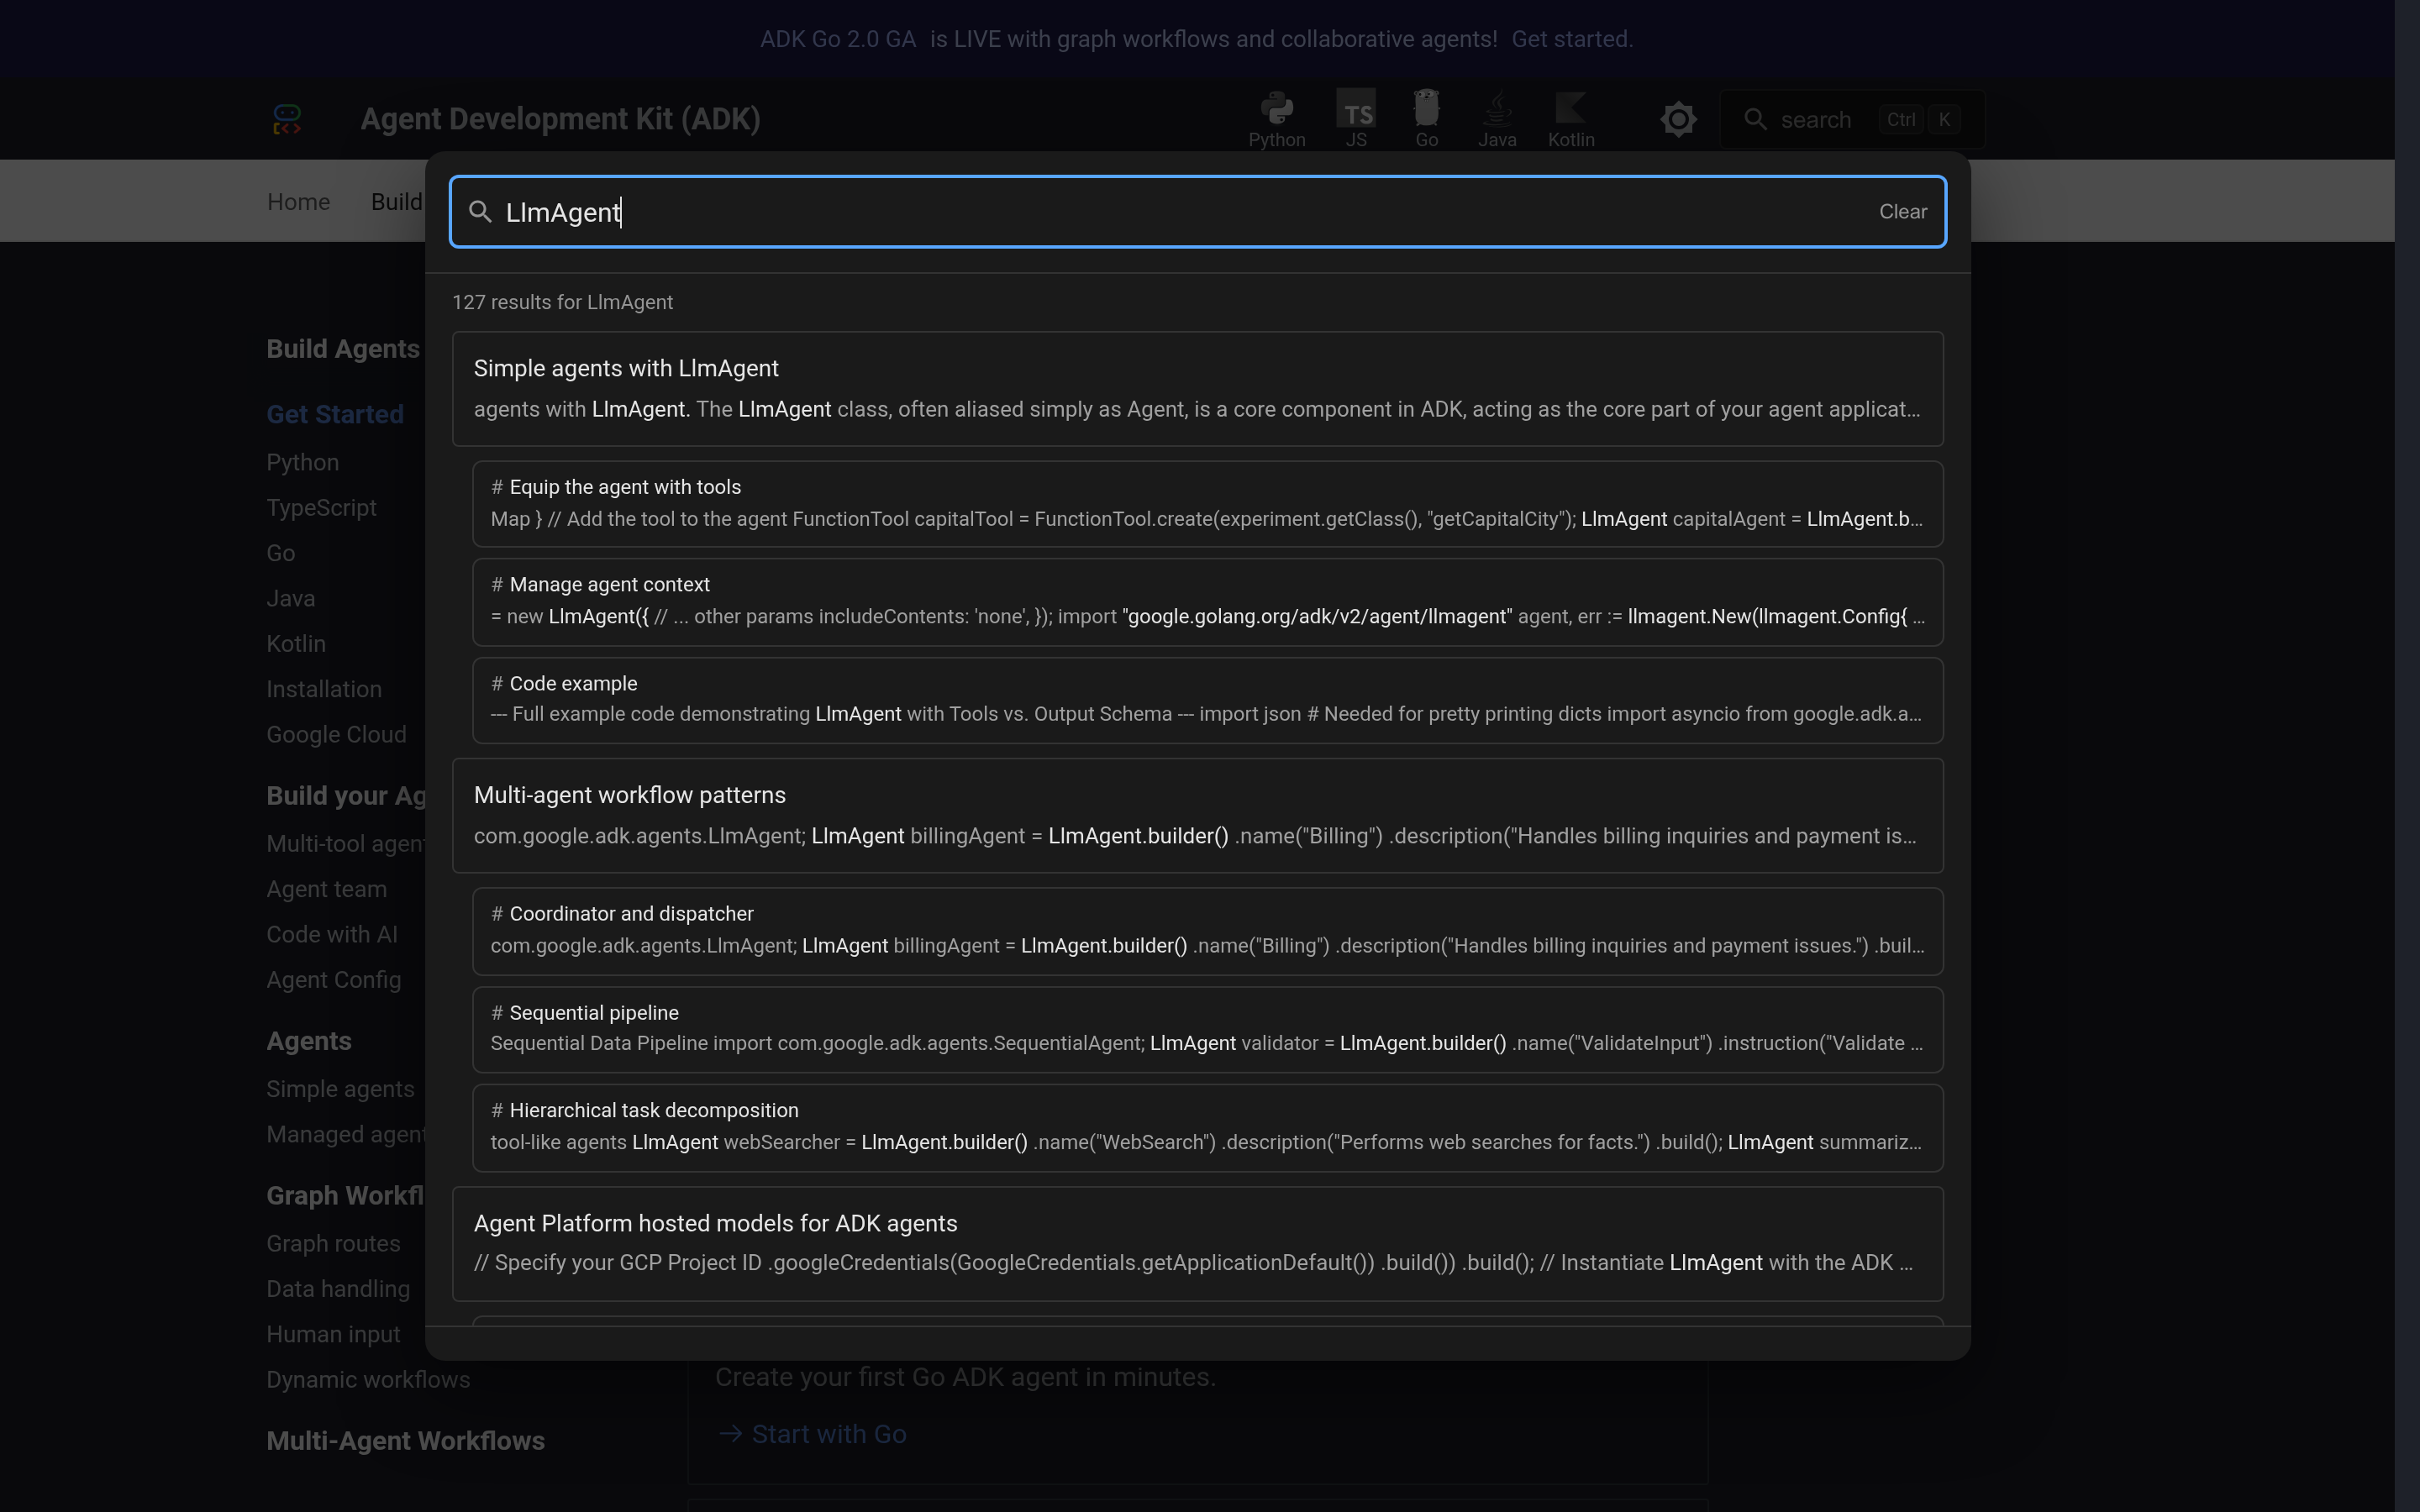This screenshot has height=1512, width=2420.
Task: Open the 'Dynamic workflows' sidebar page
Action: [x=368, y=1379]
